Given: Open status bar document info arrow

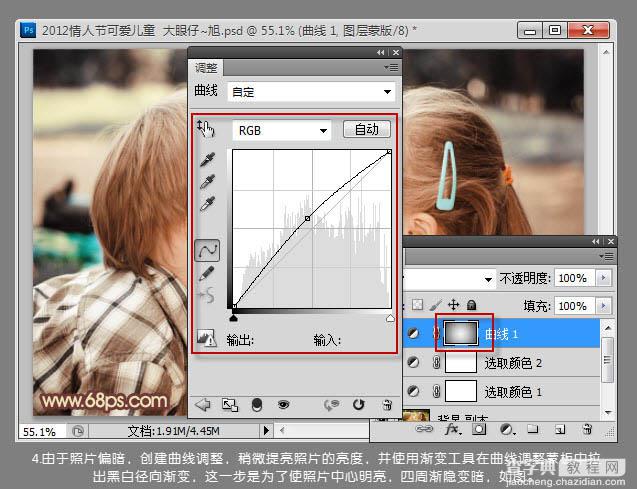Looking at the screenshot, I should pyautogui.click(x=266, y=431).
